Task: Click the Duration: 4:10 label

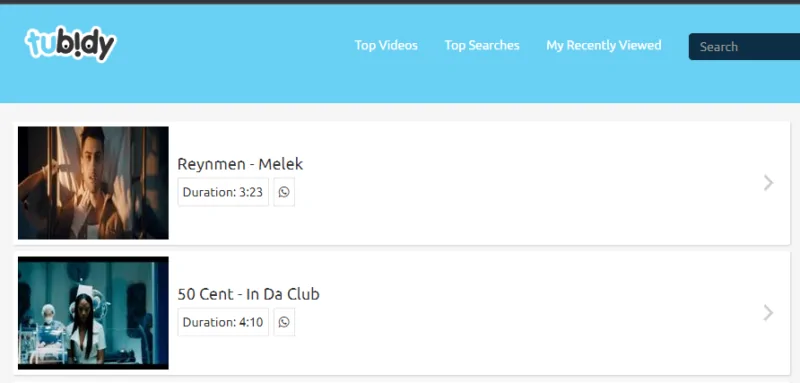Action: (223, 322)
